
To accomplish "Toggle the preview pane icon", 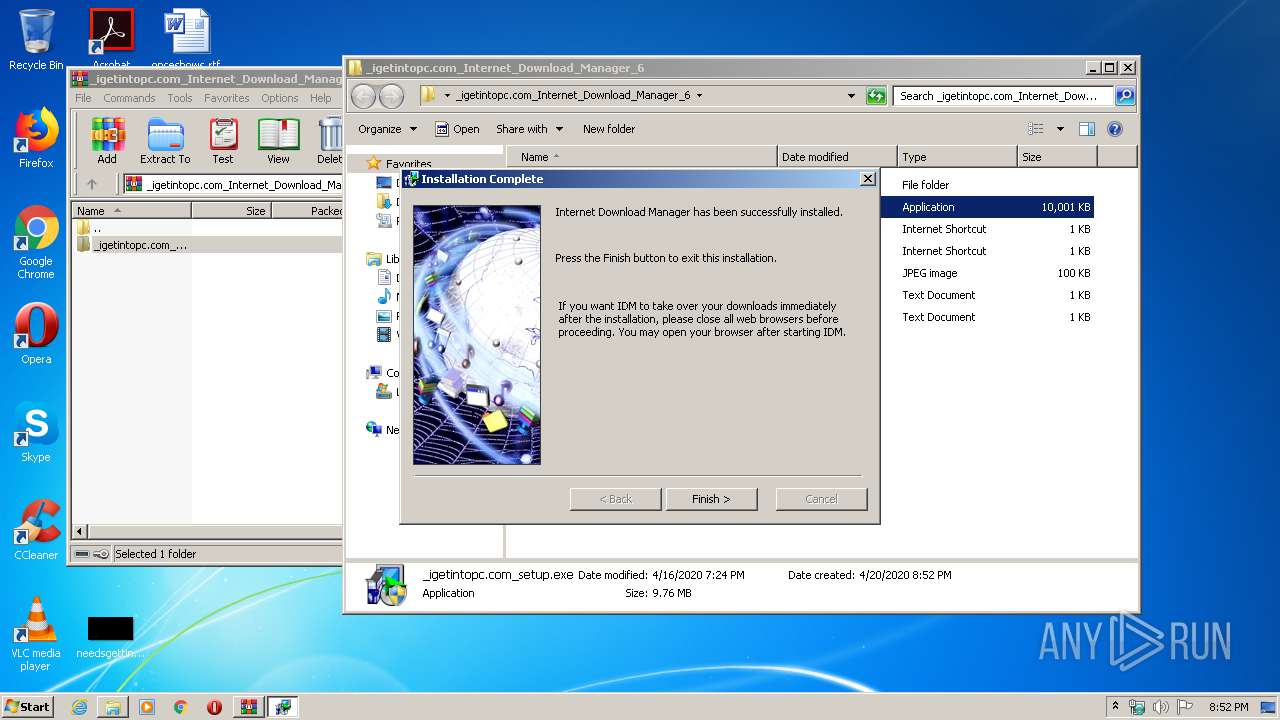I will 1087,129.
